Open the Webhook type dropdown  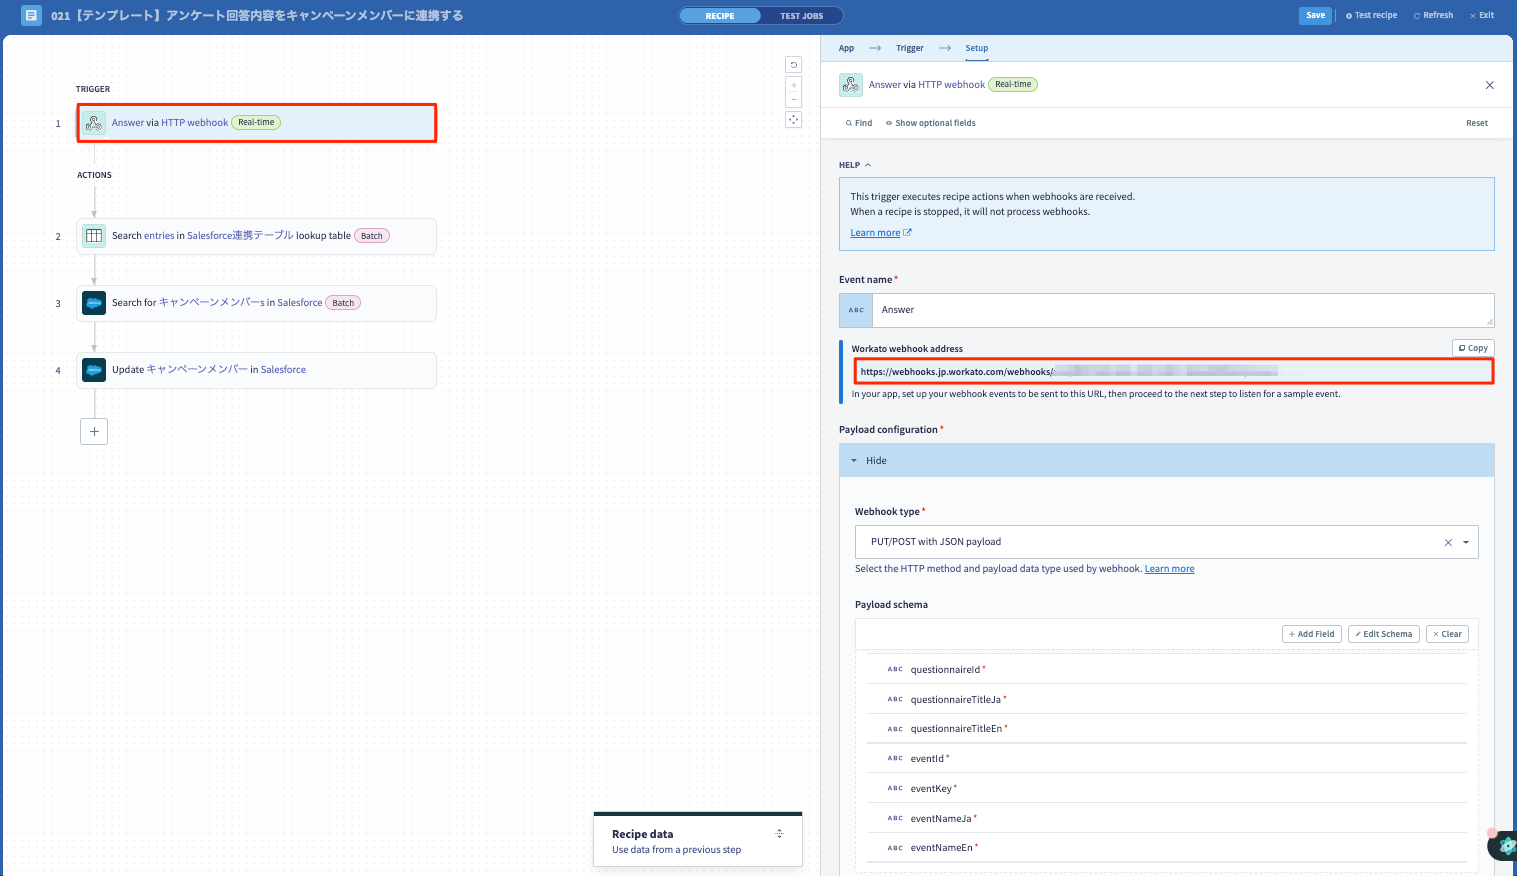pos(1466,542)
